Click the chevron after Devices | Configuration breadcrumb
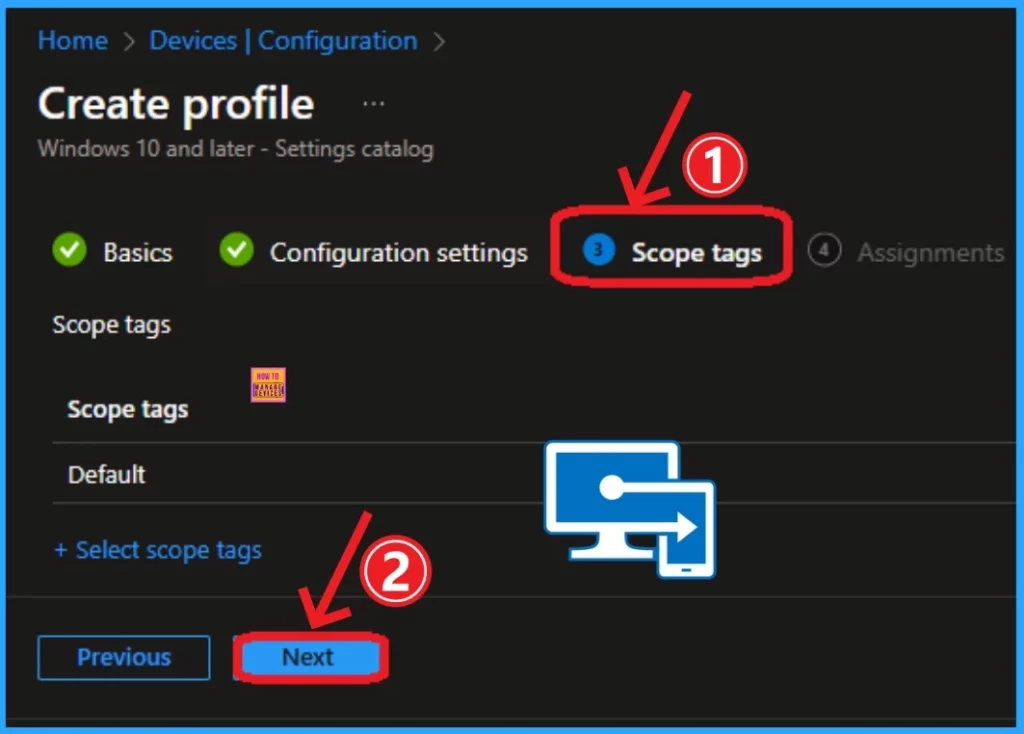1024x734 pixels. (x=440, y=42)
